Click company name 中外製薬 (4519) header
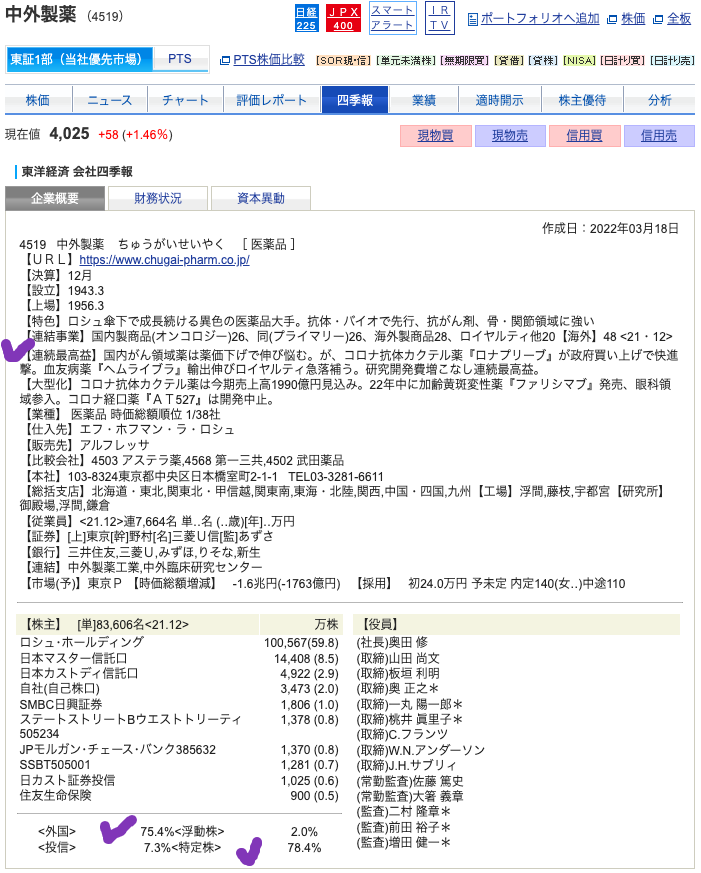Viewport: 701px width, 873px height. 64,15
